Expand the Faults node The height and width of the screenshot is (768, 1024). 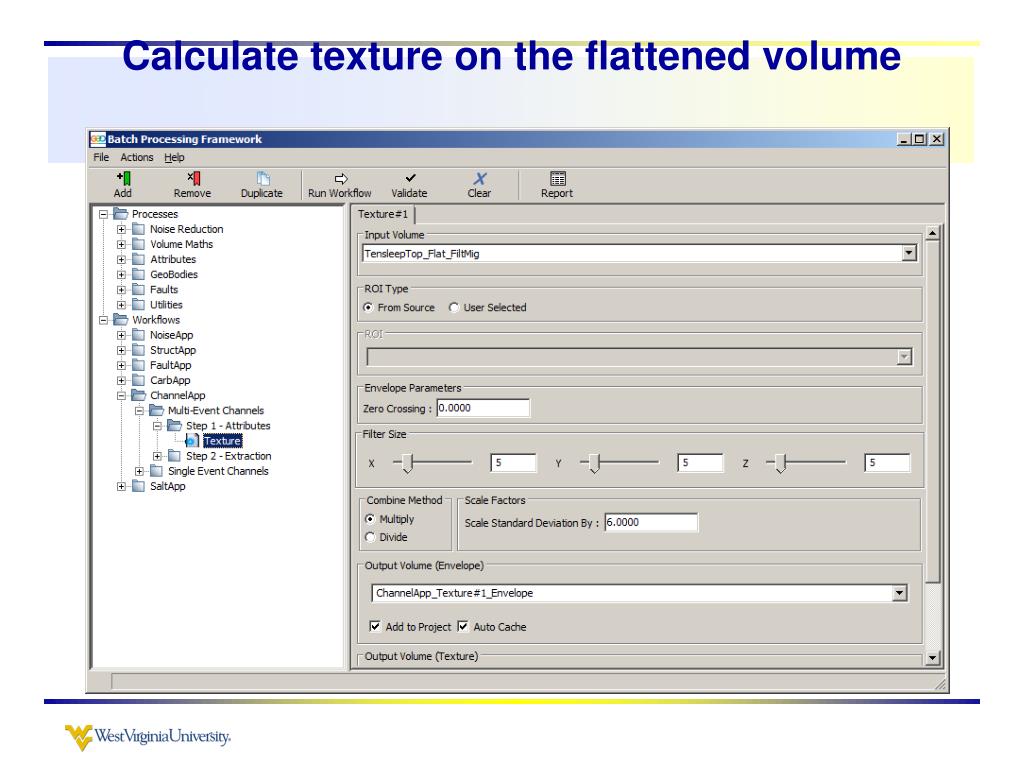[x=121, y=290]
